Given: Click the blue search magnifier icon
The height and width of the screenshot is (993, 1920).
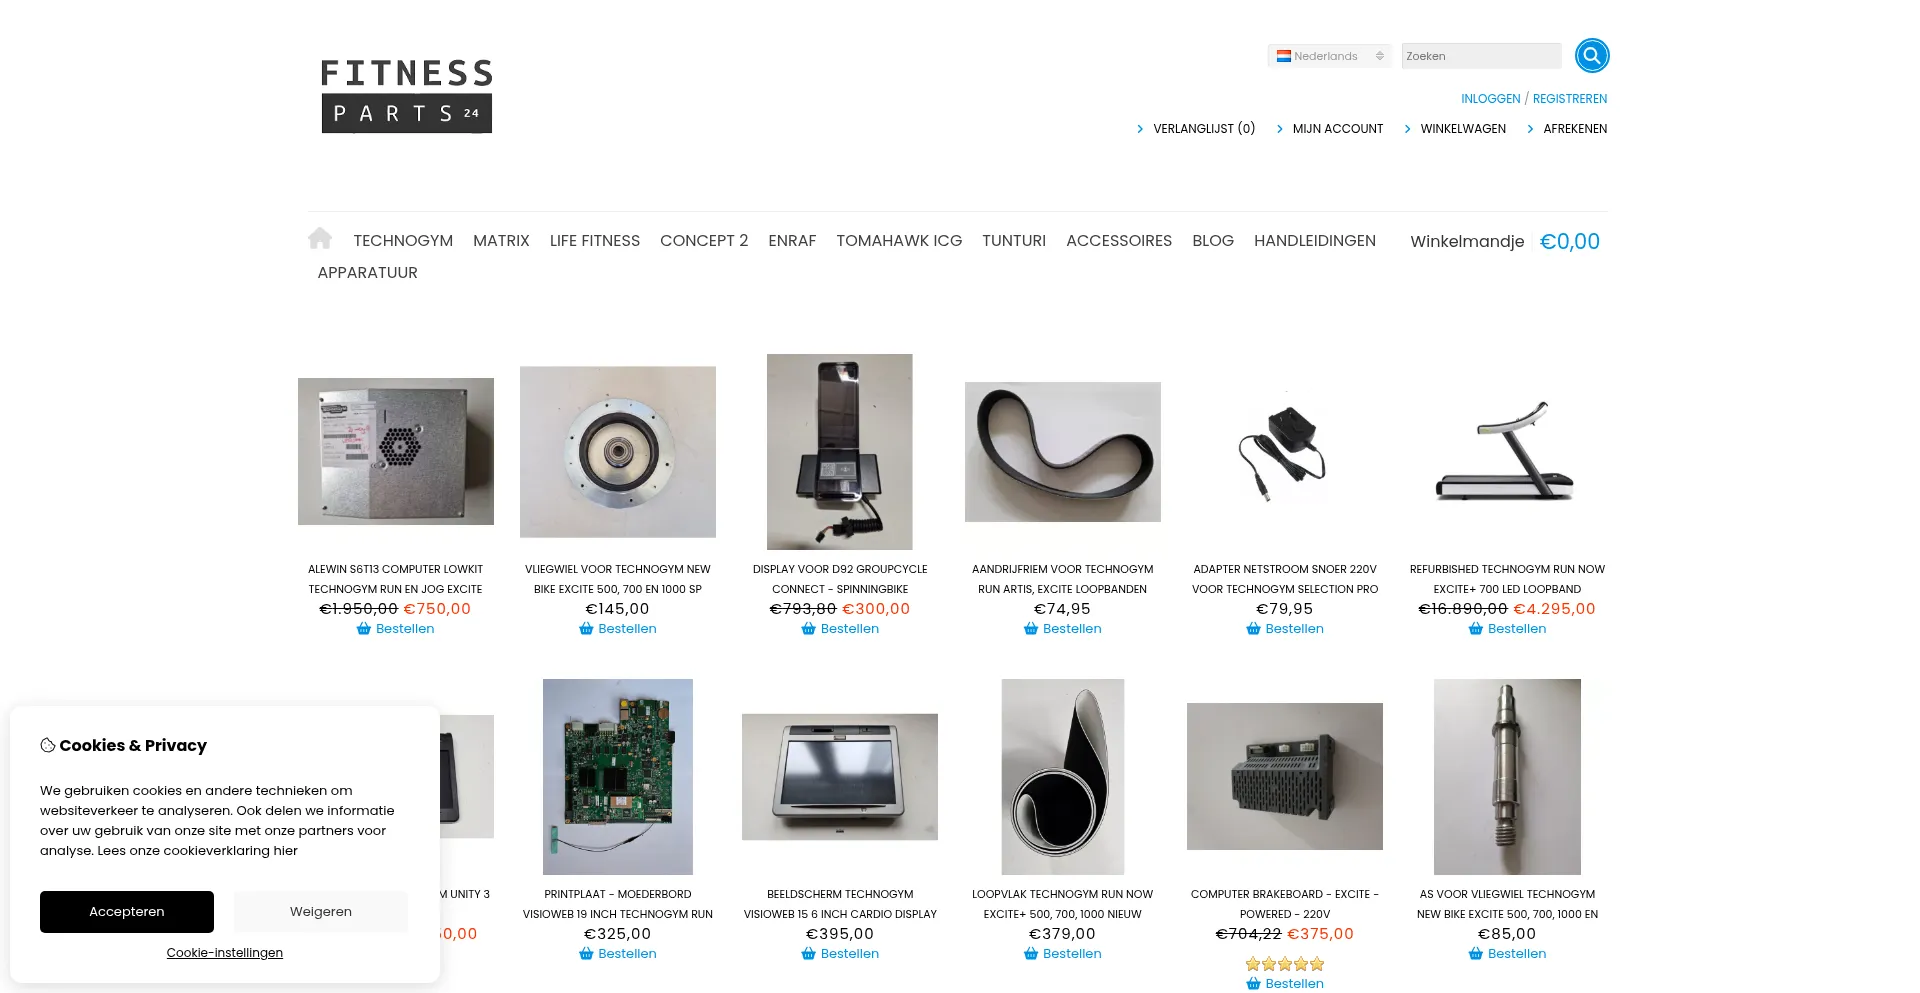Looking at the screenshot, I should [1591, 56].
